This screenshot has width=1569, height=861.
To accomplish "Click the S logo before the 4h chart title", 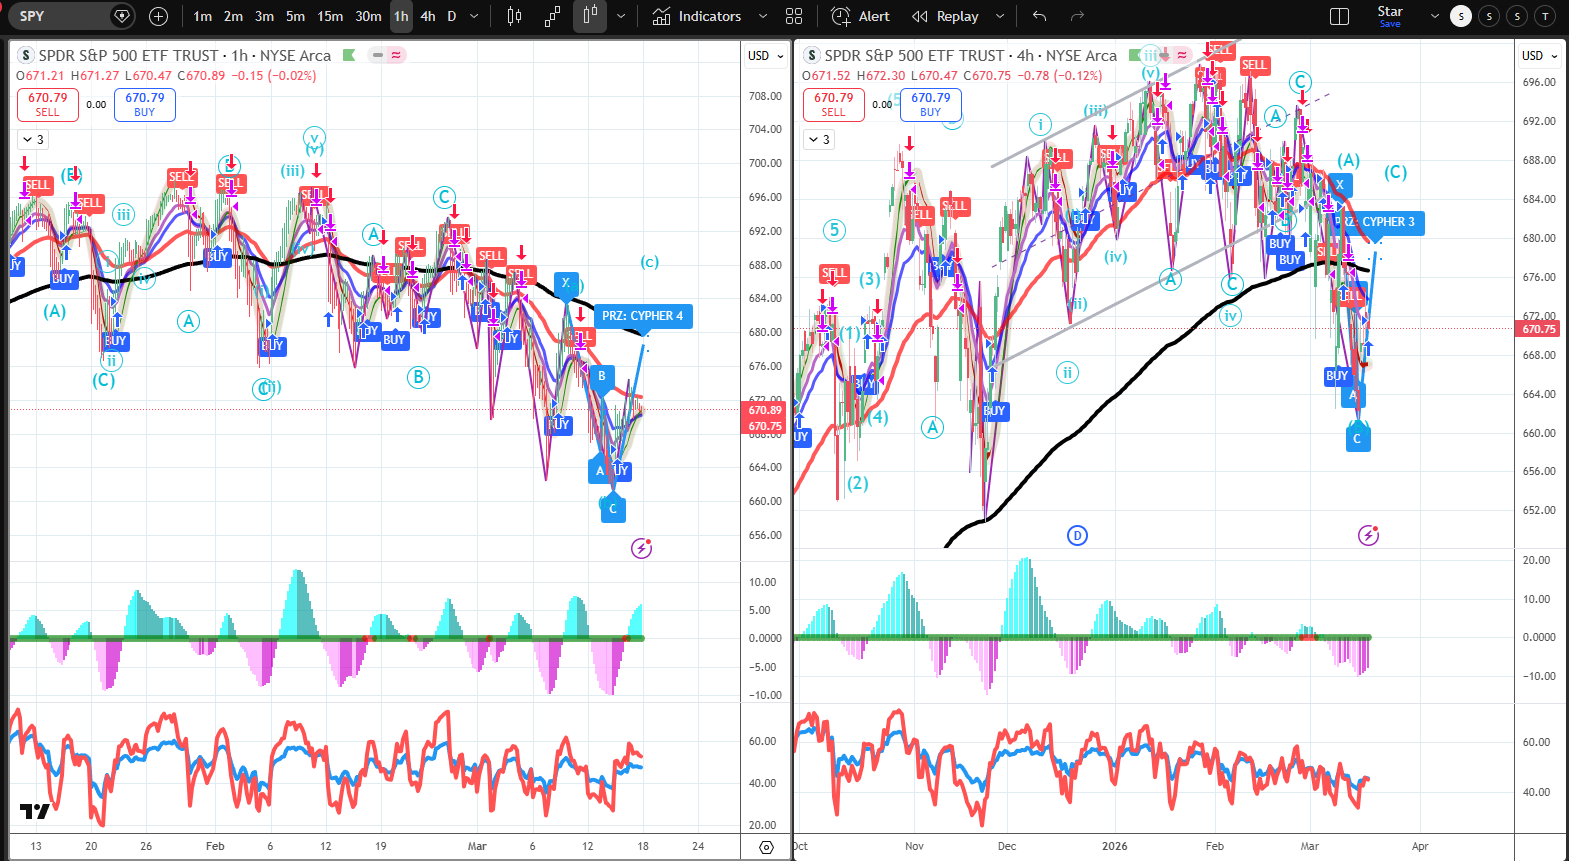I will pyautogui.click(x=812, y=55).
